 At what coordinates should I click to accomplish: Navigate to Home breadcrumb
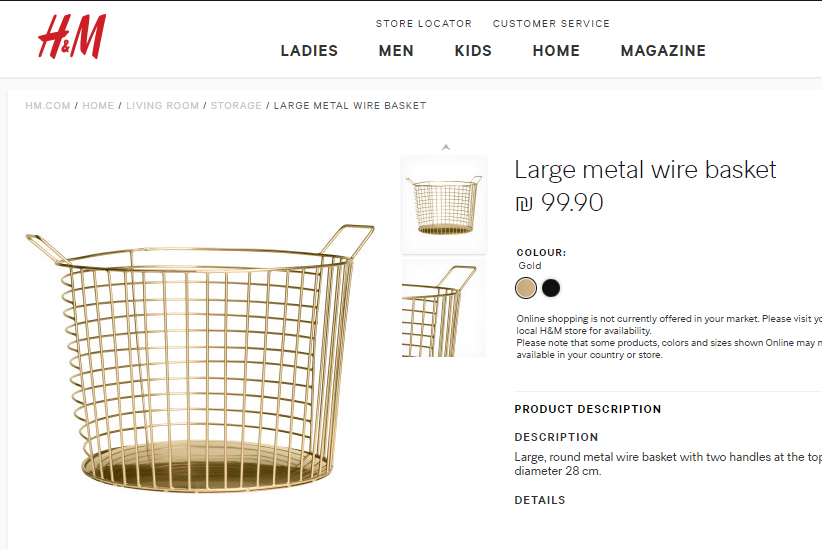point(98,106)
